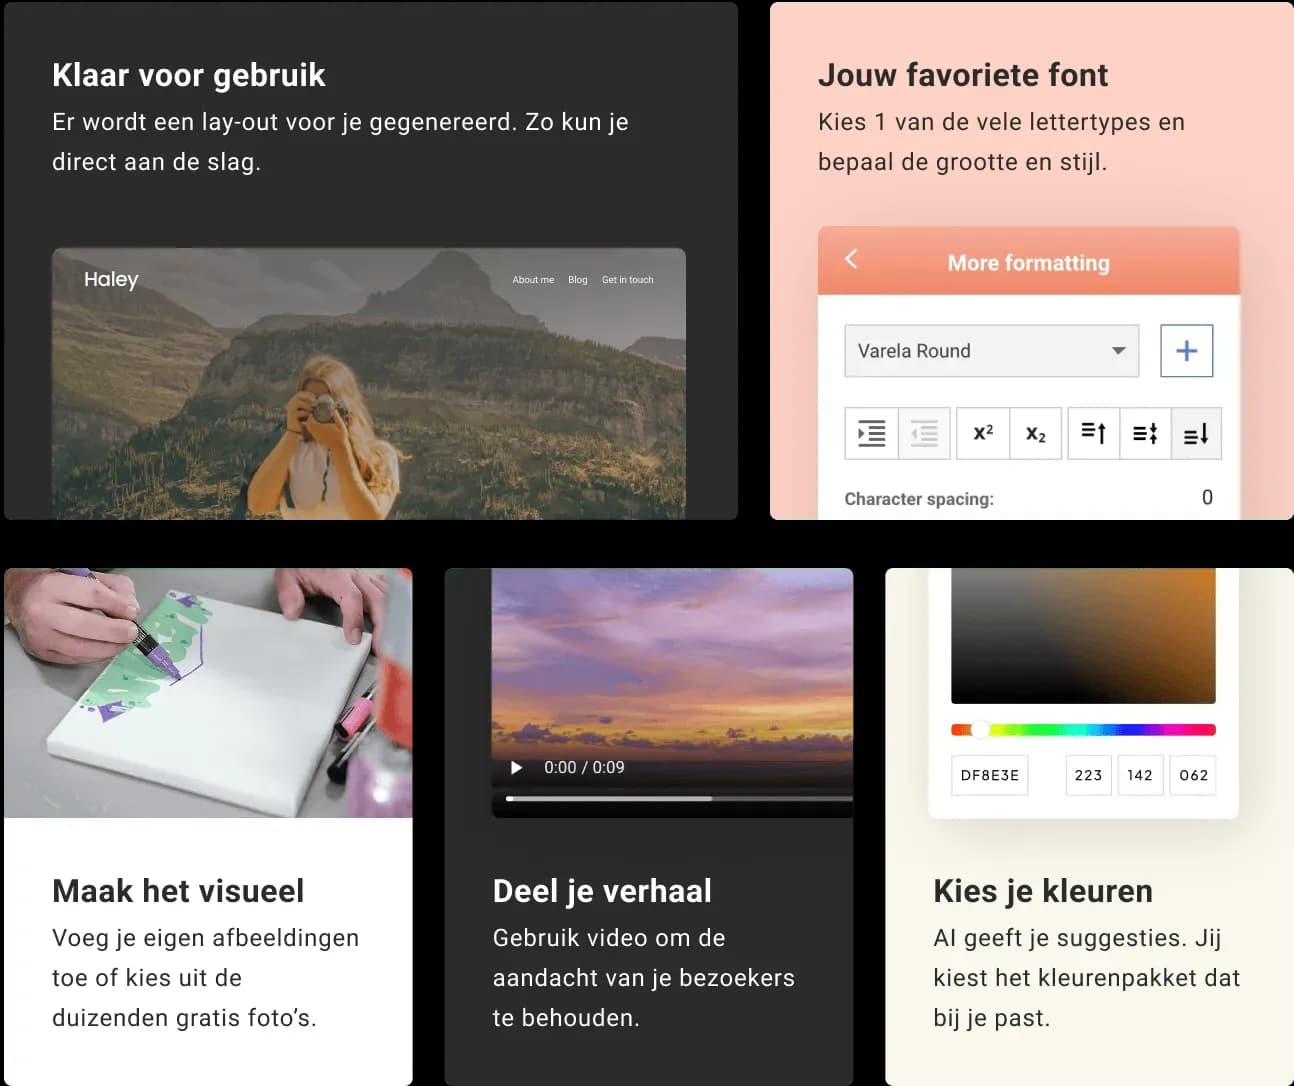
Task: Click the hex color field DF8E3E
Action: coord(990,775)
